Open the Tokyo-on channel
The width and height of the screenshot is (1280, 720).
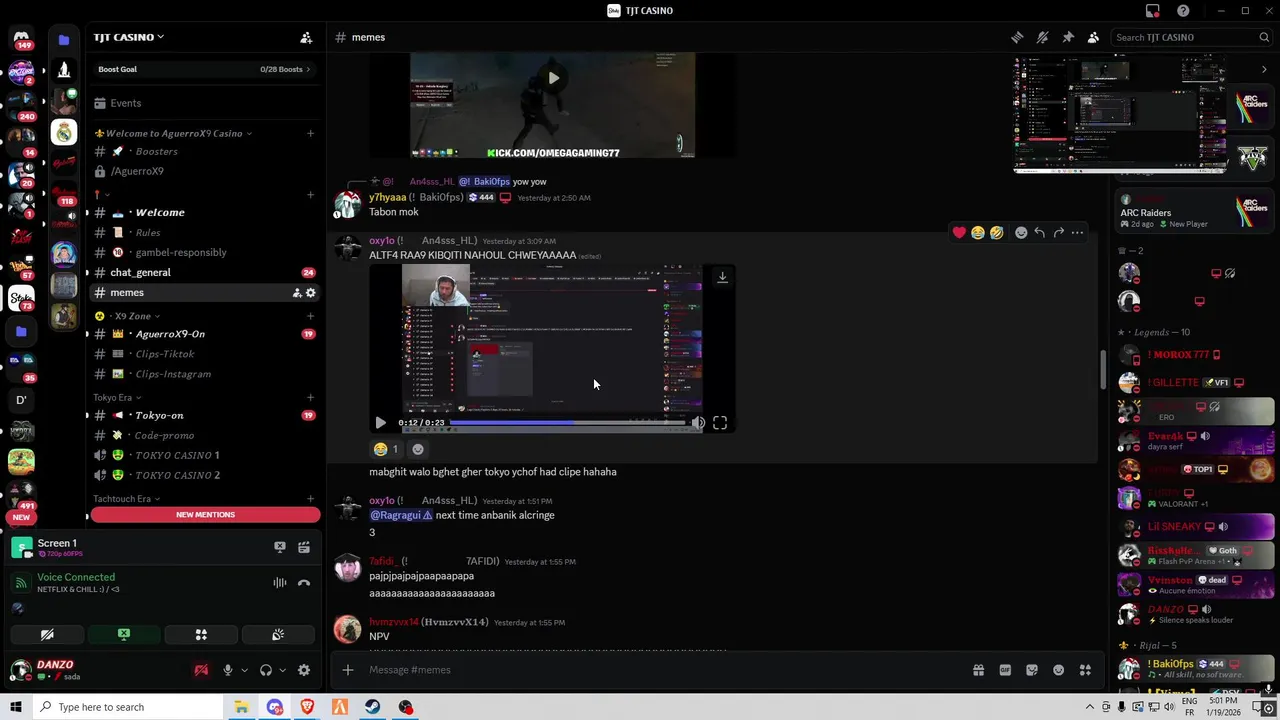pyautogui.click(x=204, y=415)
